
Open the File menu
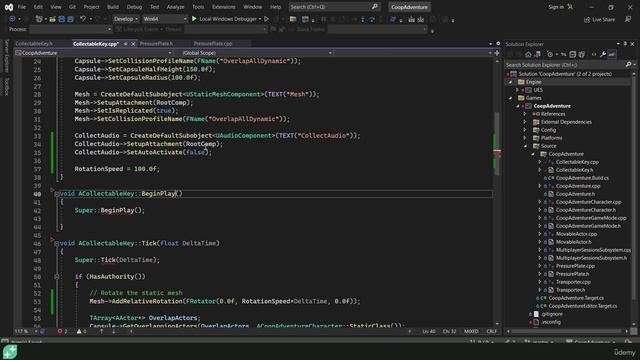pyautogui.click(x=22, y=7)
